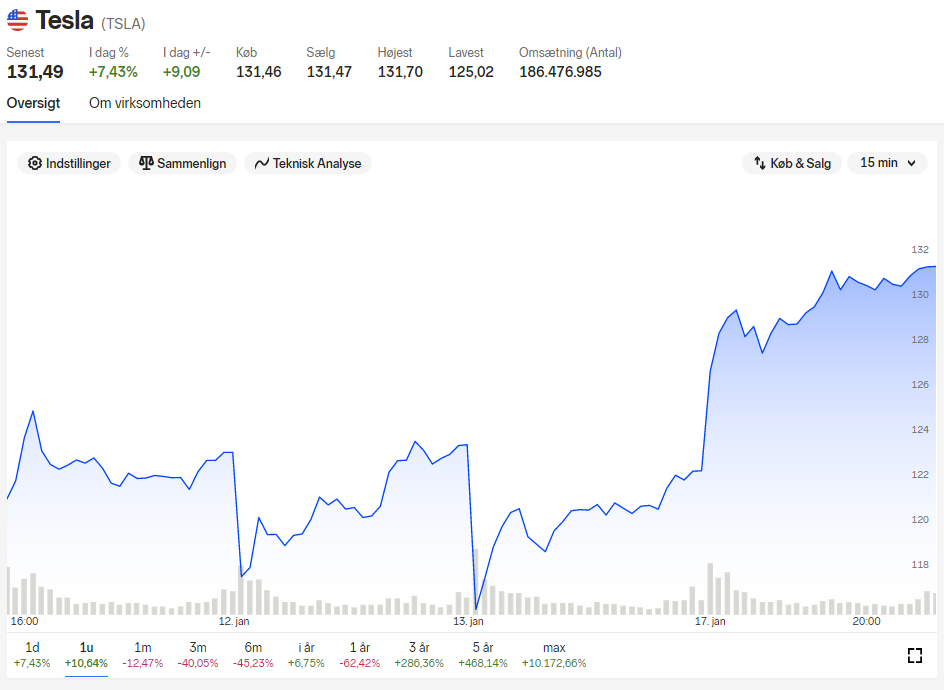Click the I dag % value +7,43%
Viewport: 944px width, 690px height.
point(113,72)
